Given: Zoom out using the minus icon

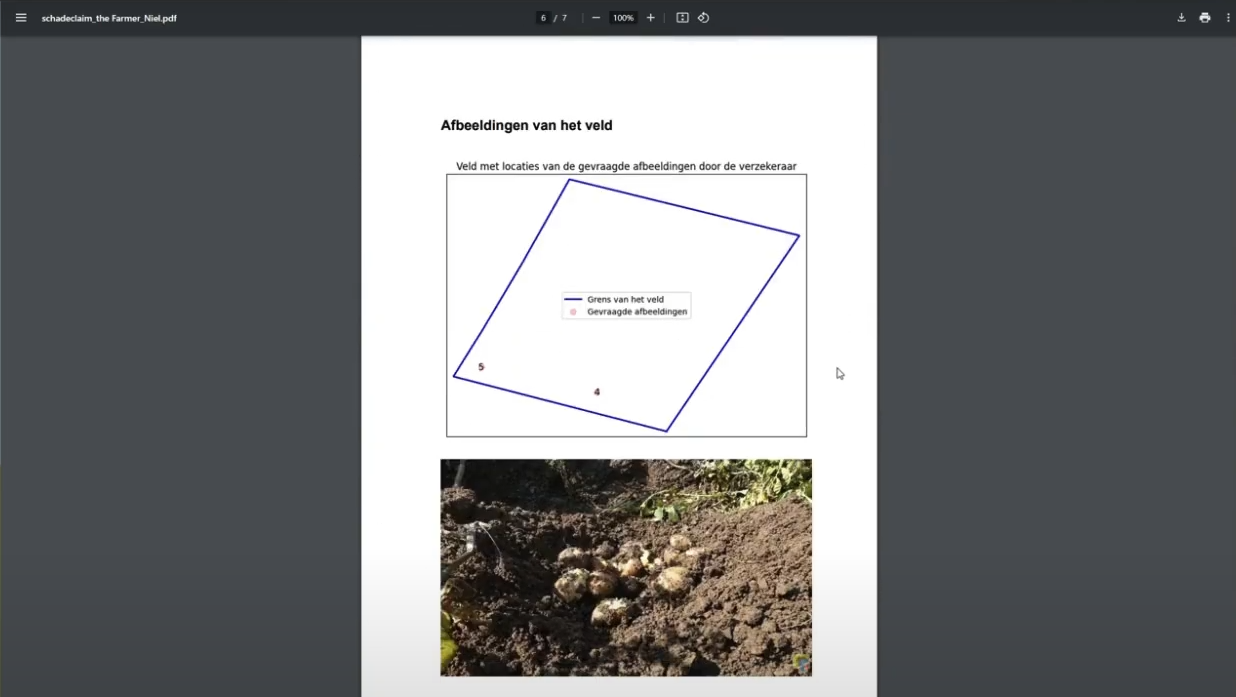Looking at the screenshot, I should [595, 17].
